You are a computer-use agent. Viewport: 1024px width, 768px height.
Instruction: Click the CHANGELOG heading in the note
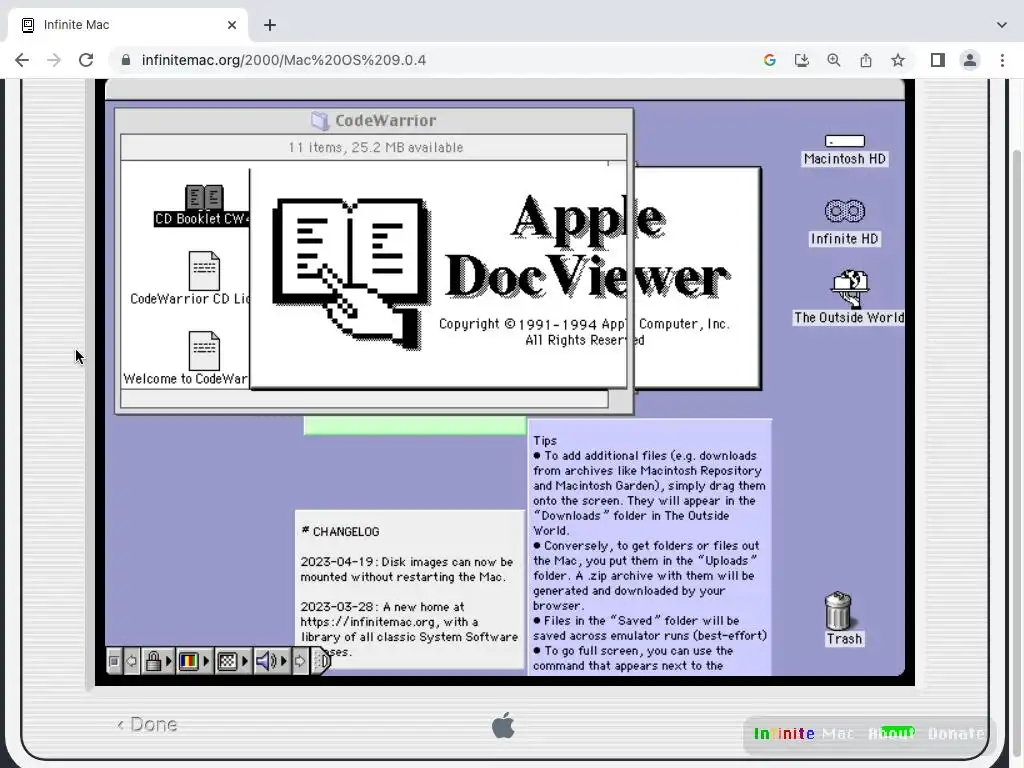point(340,531)
